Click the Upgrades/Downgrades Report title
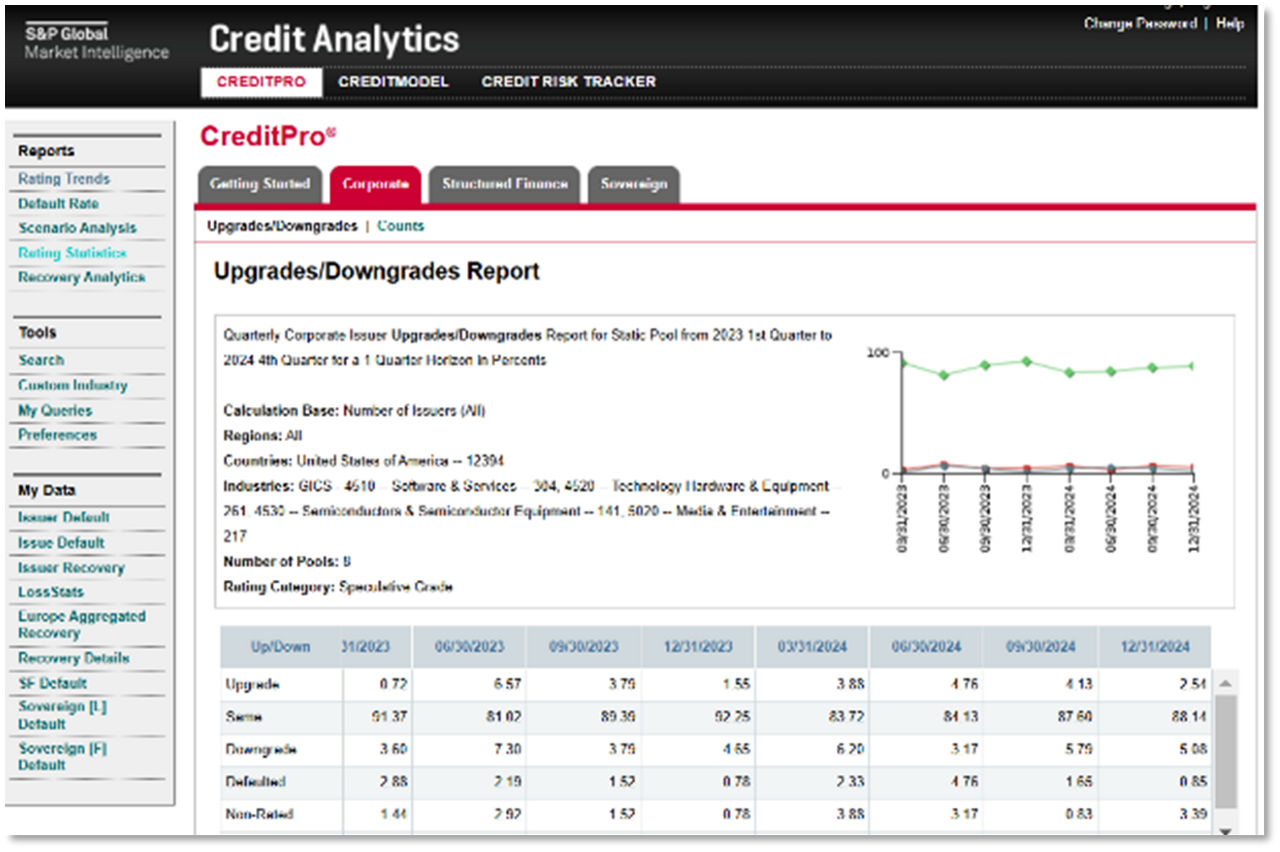Screen dimensions: 1280x852 [377, 271]
